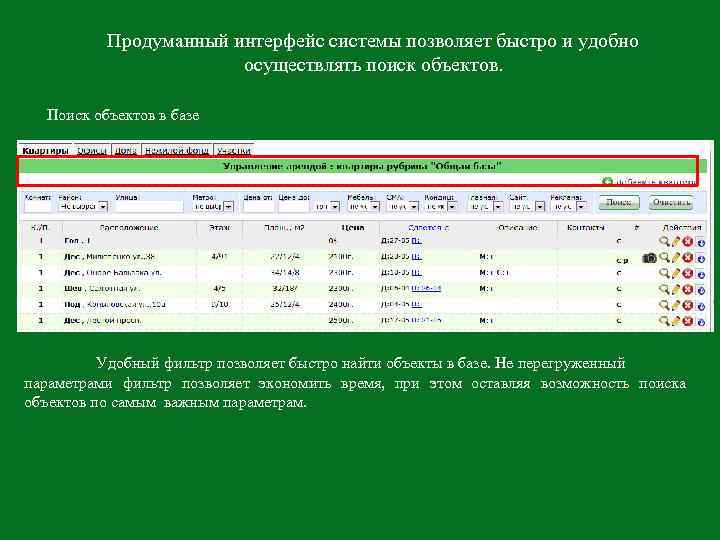Click the magnifier view icon in first row
Screen dimensions: 720x540
(x=664, y=241)
